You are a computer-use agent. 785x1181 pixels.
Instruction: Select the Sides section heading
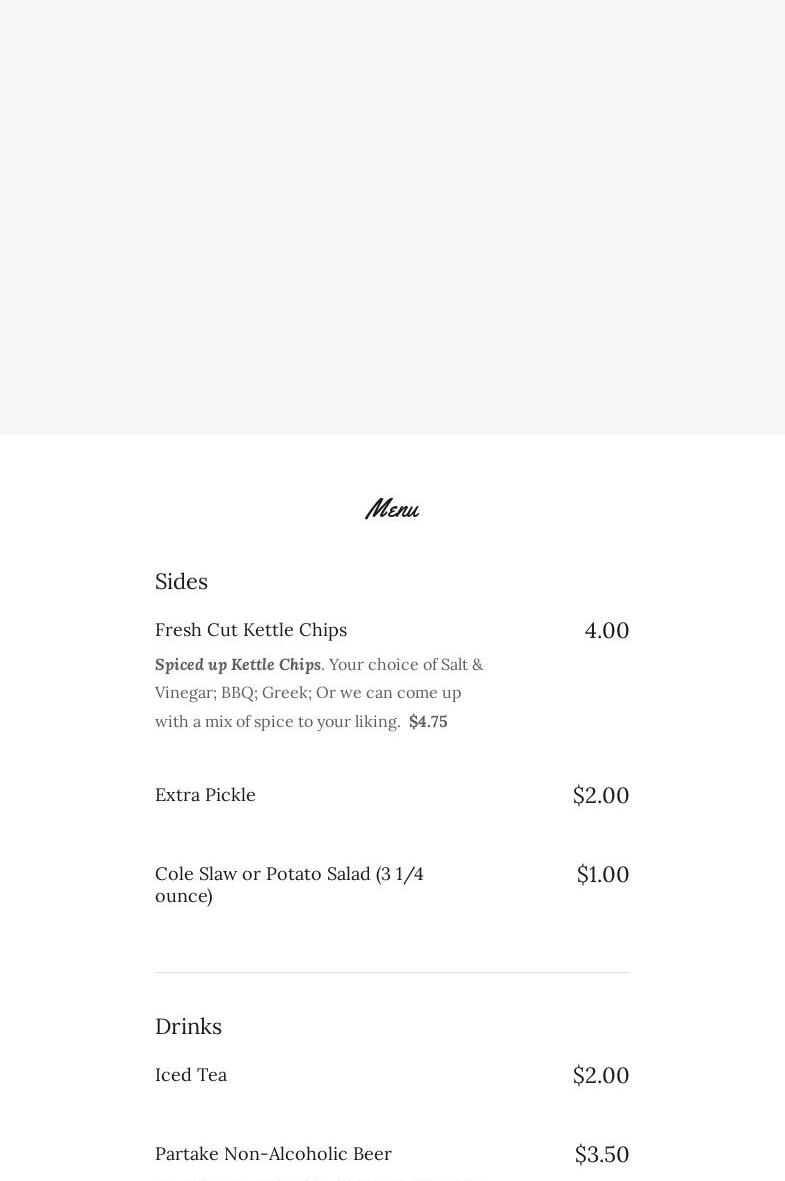(181, 581)
